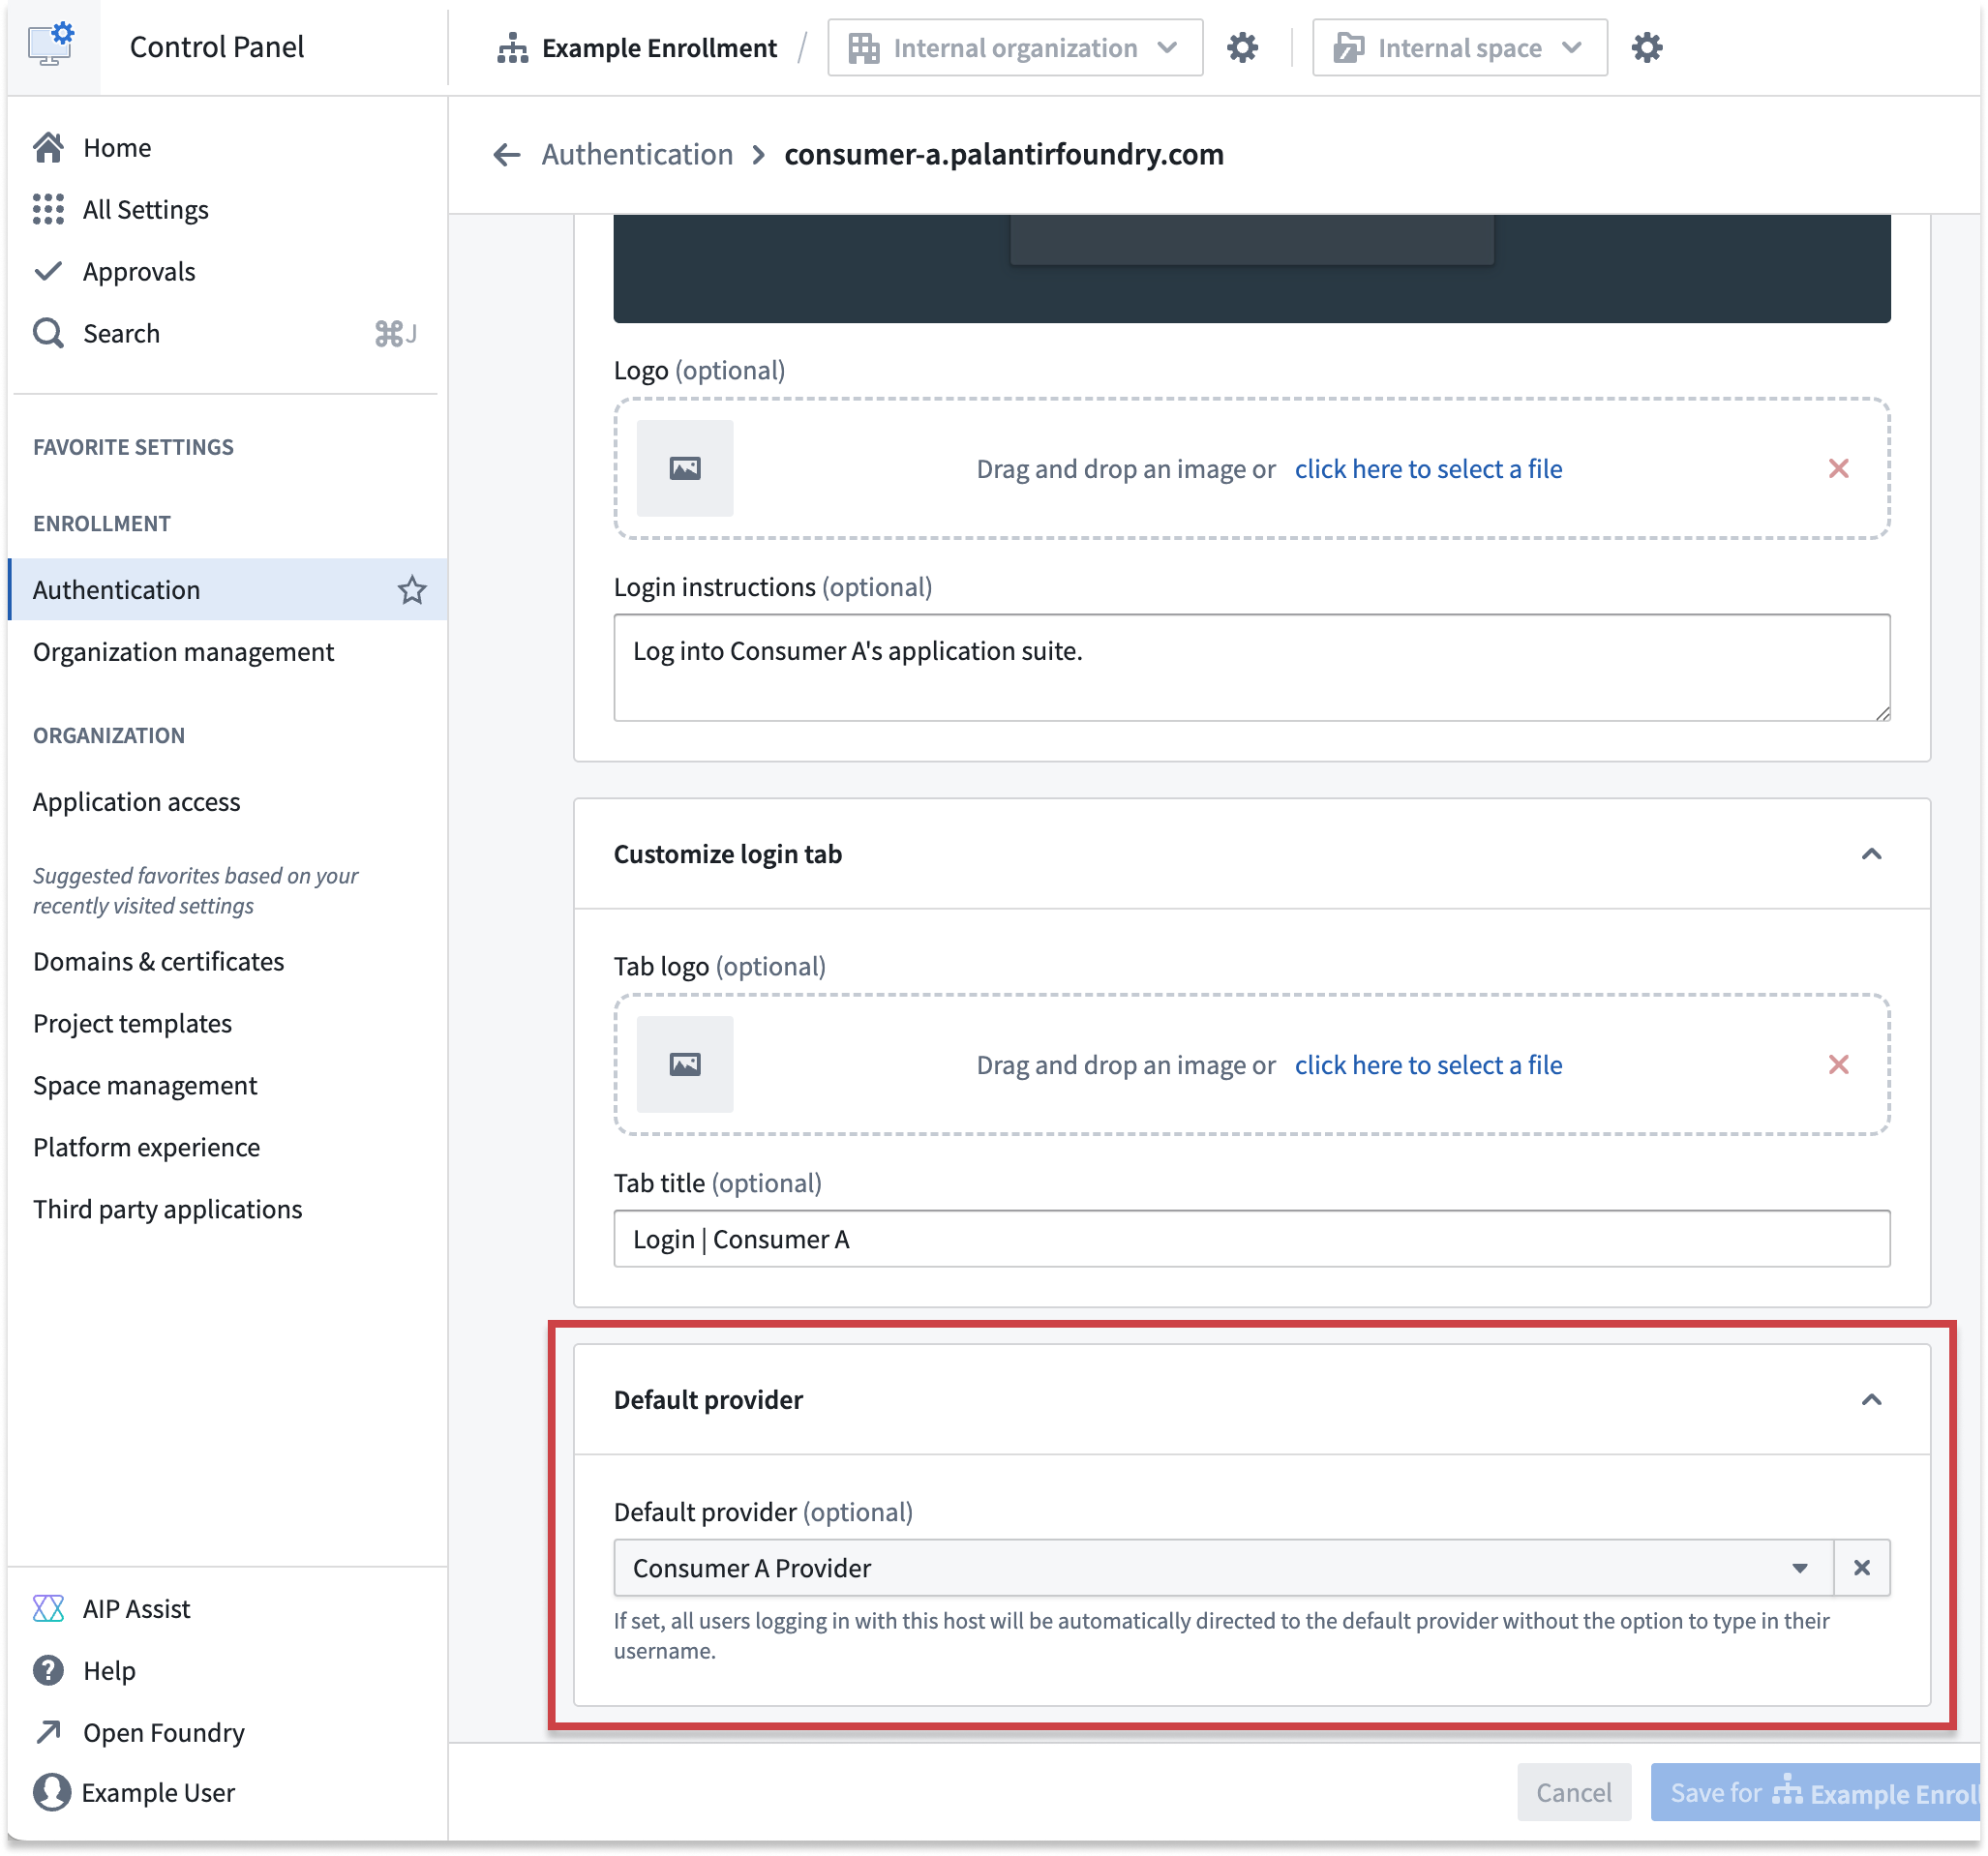This screenshot has height=1856, width=1988.
Task: Remove Tab logo image with red X
Action: click(1839, 1064)
